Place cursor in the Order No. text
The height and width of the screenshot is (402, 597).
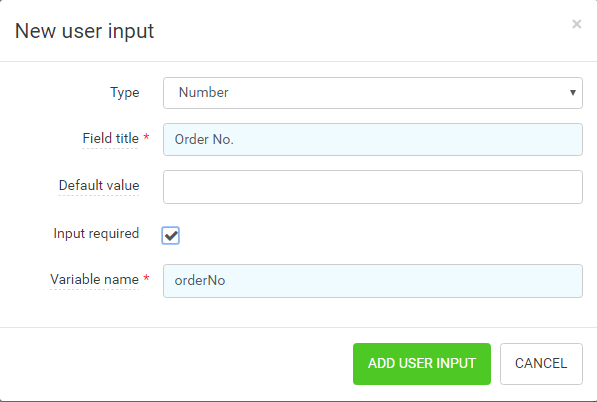204,139
